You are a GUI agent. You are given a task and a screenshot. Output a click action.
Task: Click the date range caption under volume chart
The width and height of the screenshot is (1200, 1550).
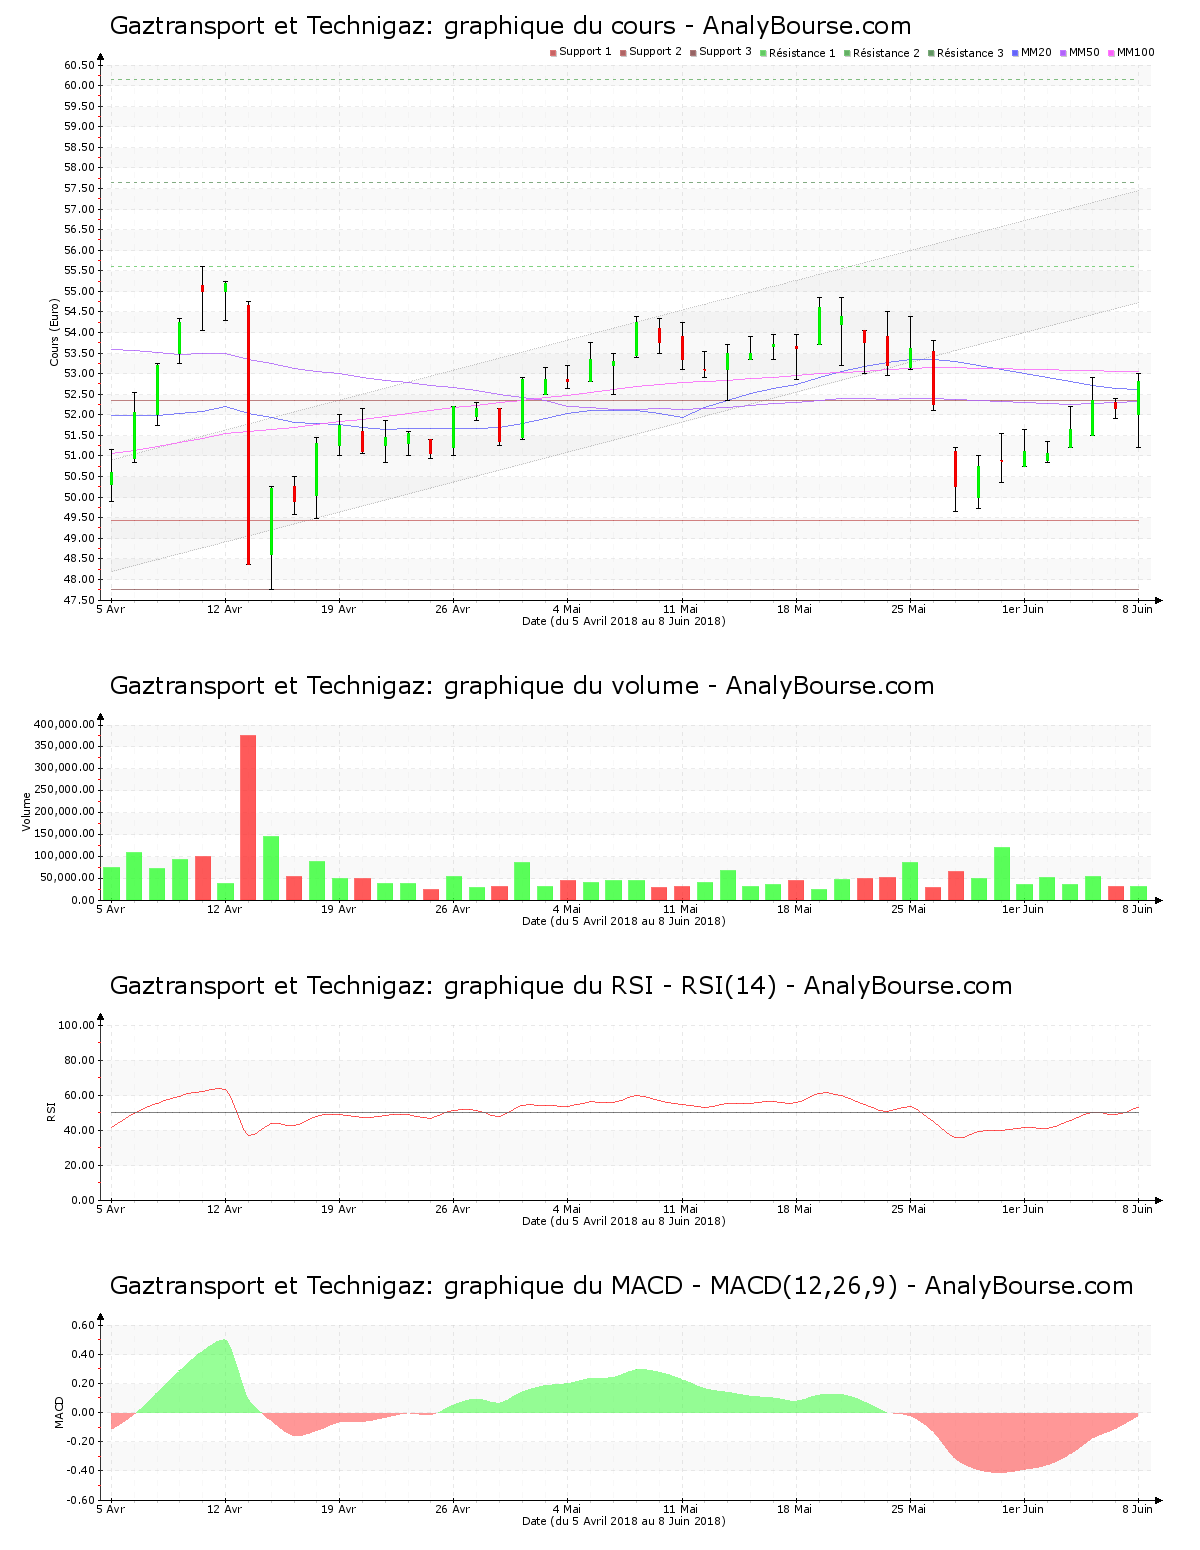point(624,921)
